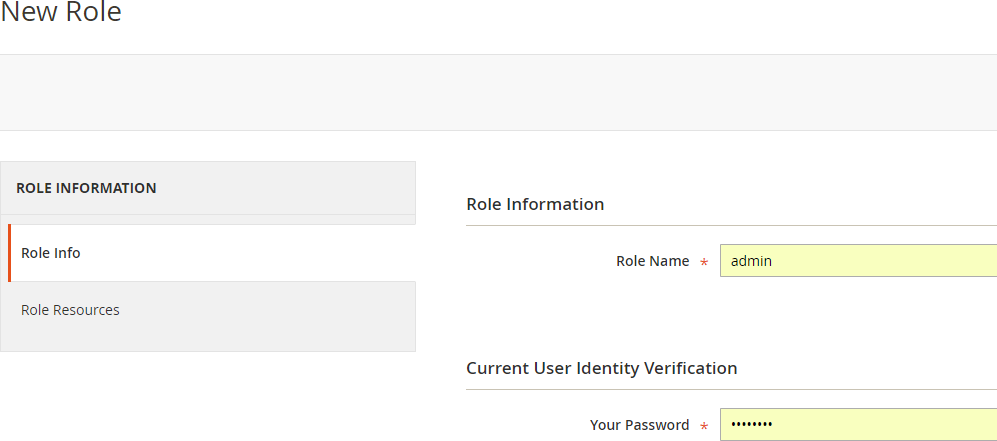Click the Current User Identity Verification heading

(601, 368)
